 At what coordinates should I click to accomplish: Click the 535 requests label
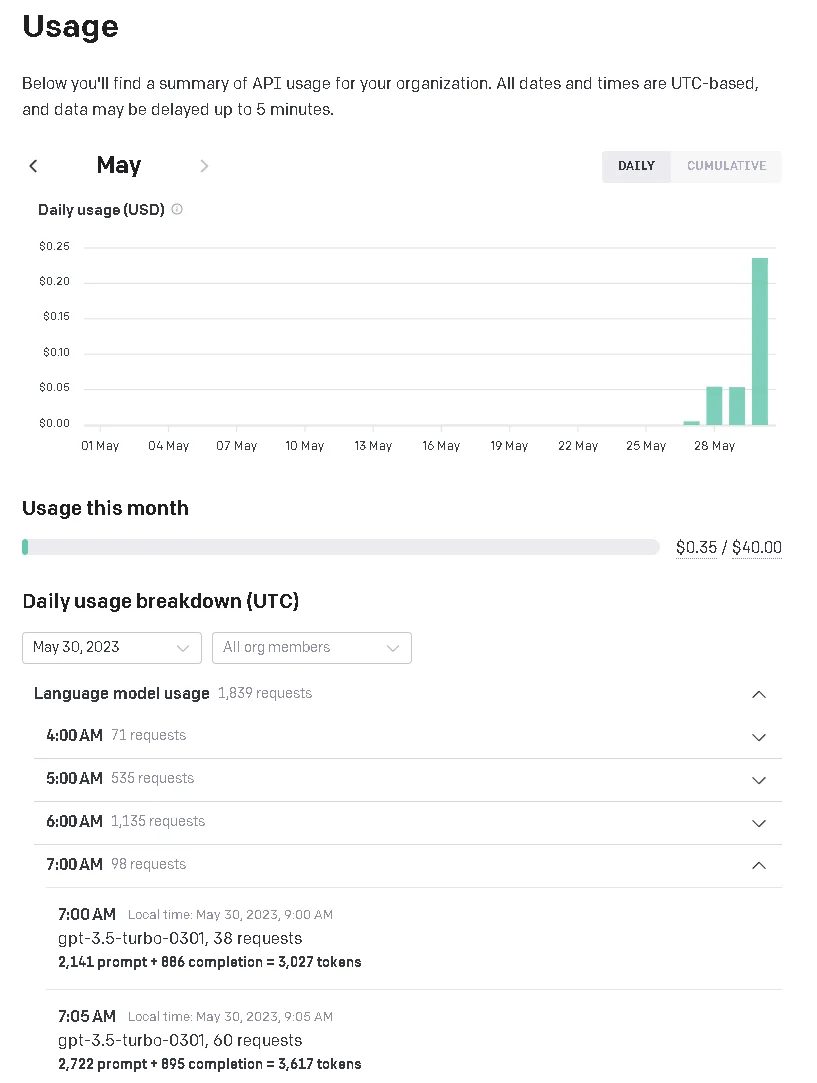(153, 778)
